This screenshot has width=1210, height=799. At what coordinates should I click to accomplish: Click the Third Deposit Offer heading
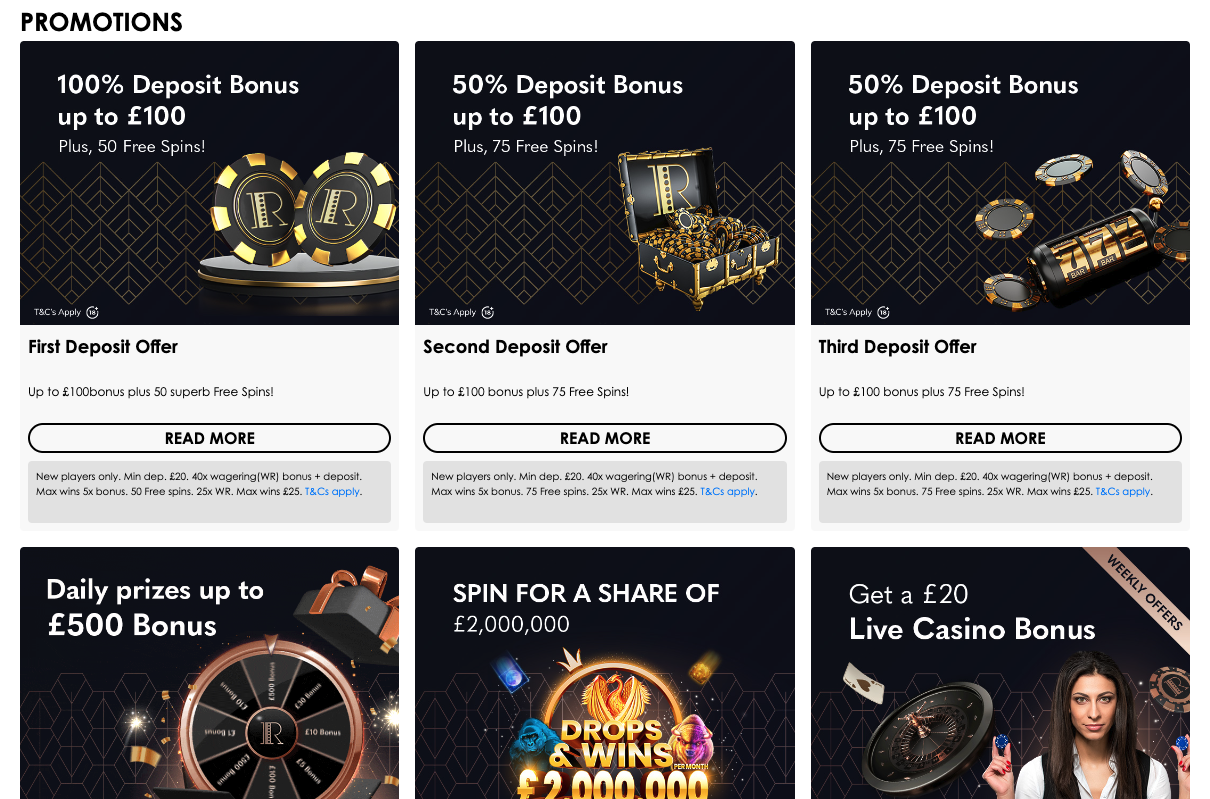[897, 347]
